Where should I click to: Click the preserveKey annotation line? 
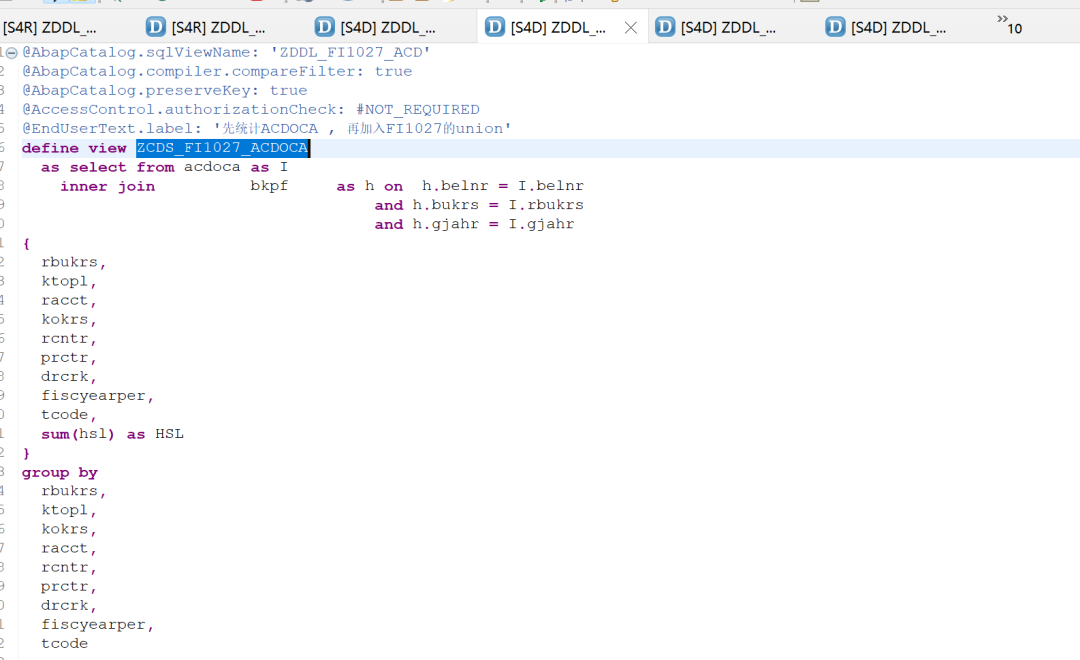(x=165, y=91)
